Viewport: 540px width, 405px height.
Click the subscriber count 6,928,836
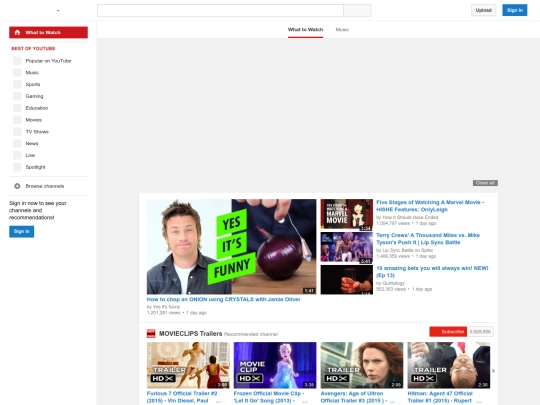pyautogui.click(x=480, y=332)
